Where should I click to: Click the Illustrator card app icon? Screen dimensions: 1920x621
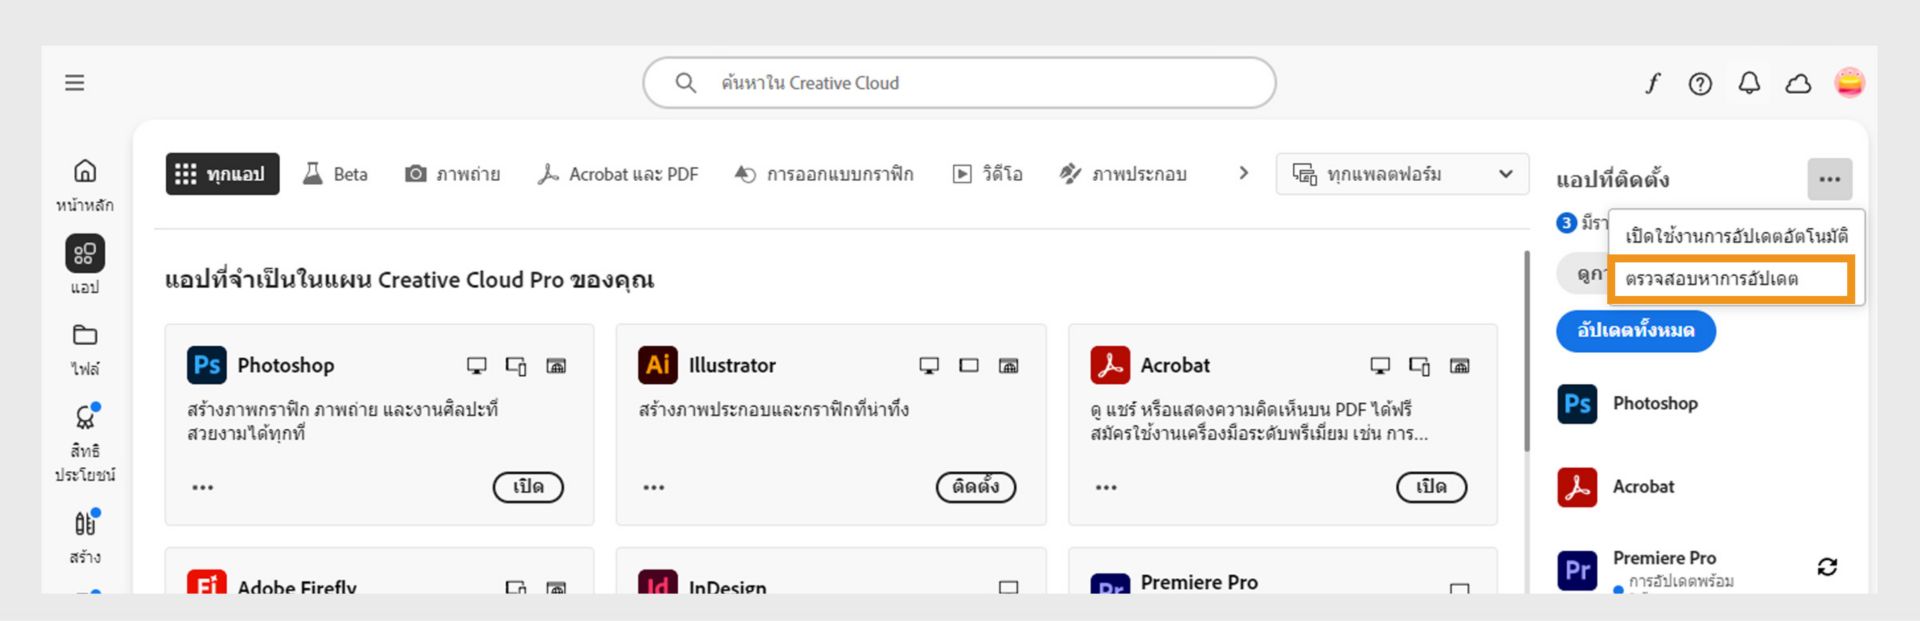[x=658, y=365]
